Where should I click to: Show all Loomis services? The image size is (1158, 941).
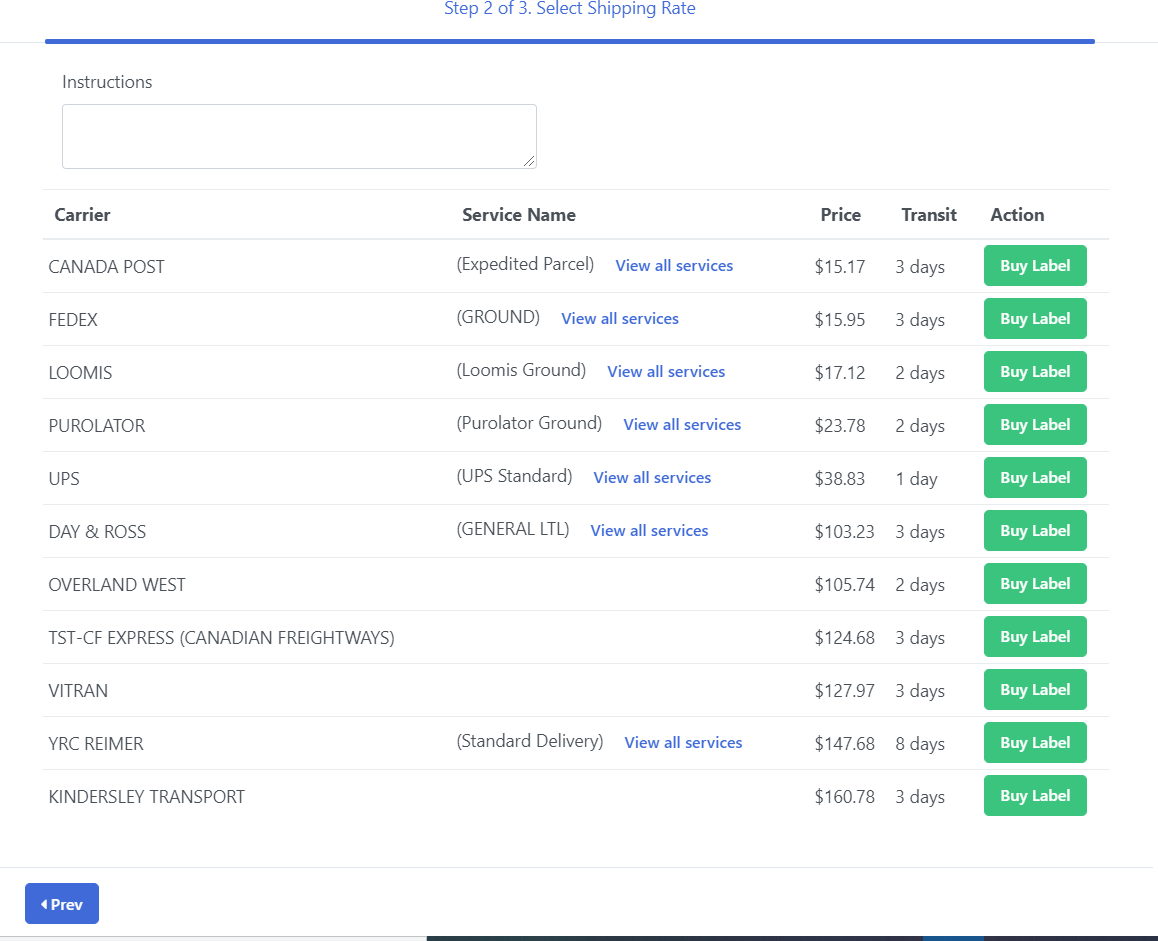tap(666, 372)
